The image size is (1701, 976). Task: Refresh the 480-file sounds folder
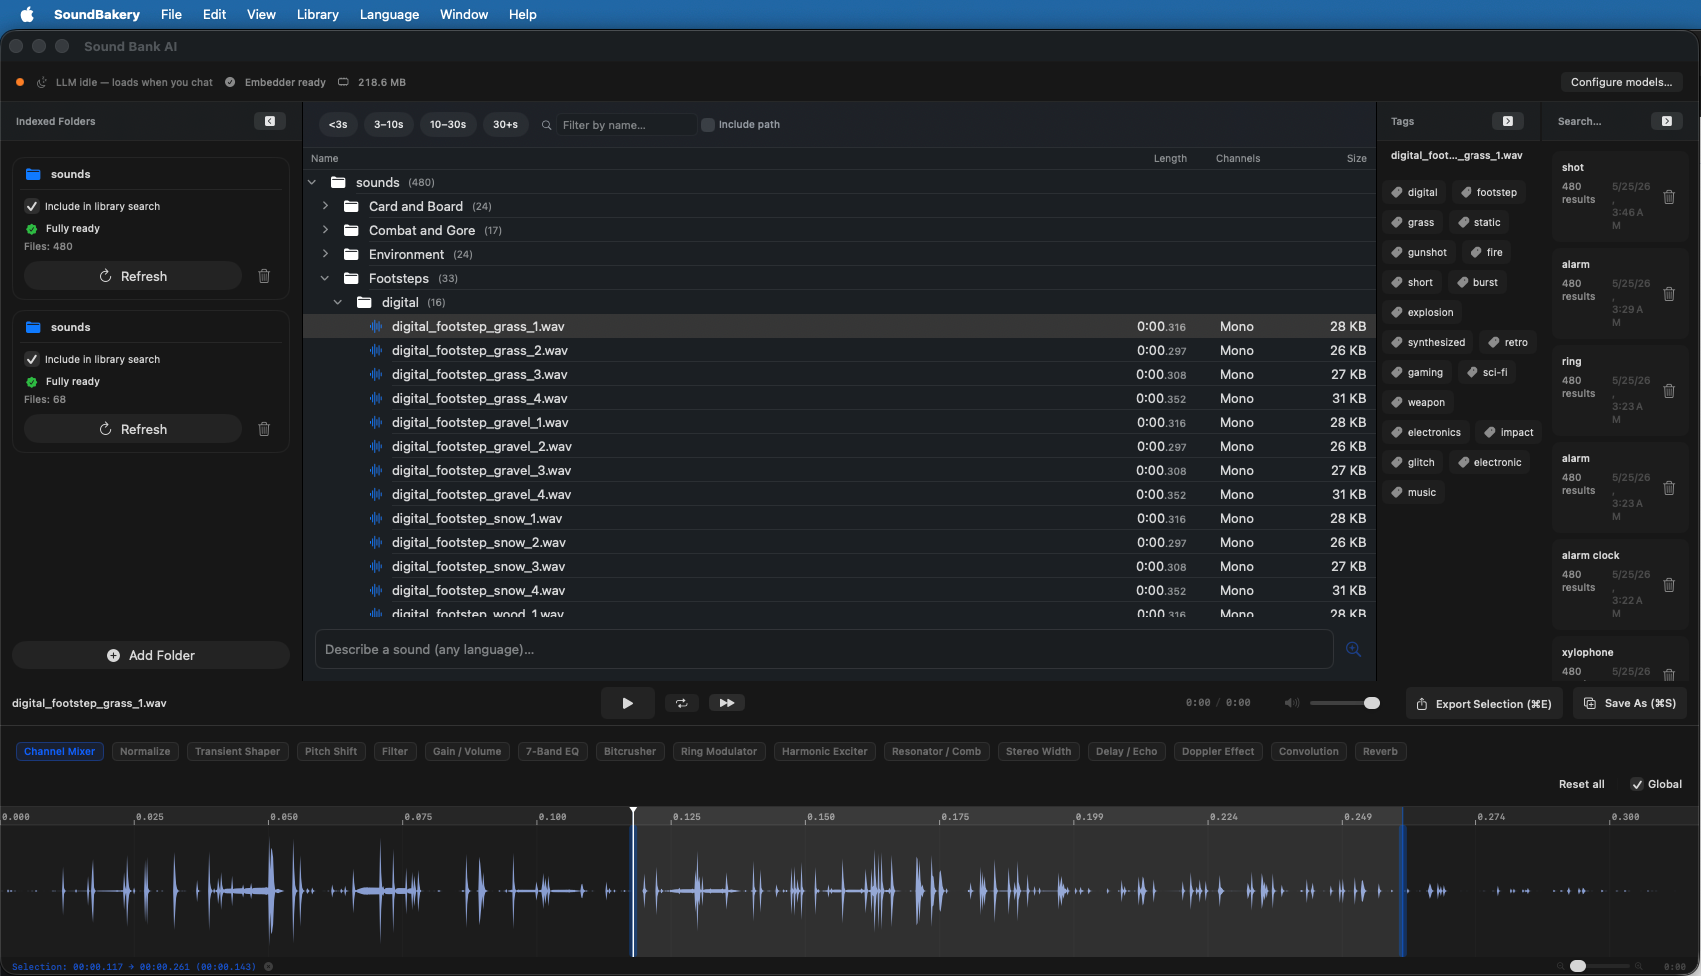(x=133, y=276)
